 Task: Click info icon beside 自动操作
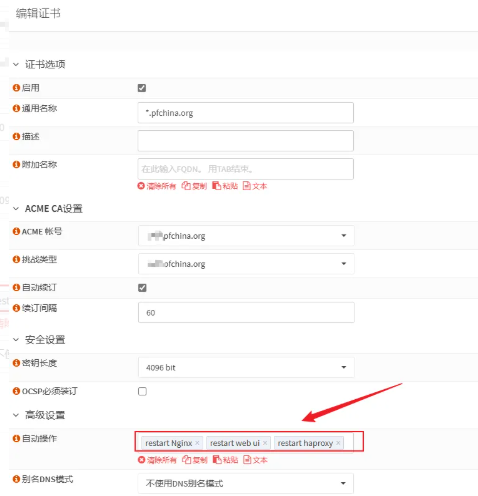16,438
